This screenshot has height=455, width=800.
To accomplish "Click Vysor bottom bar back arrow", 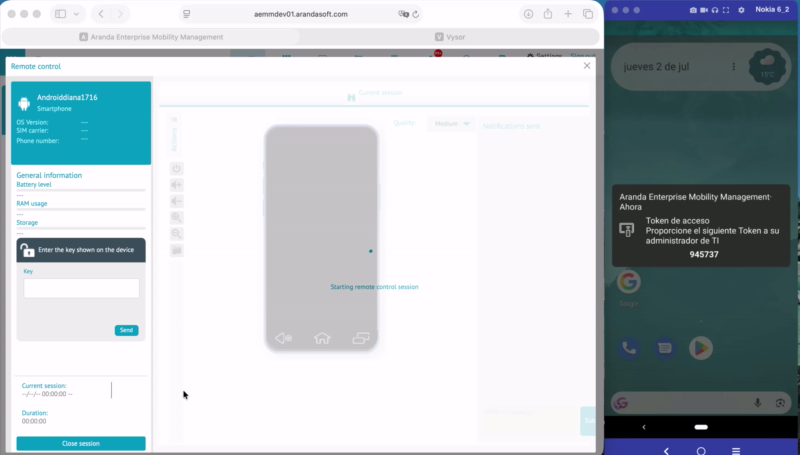I will click(666, 451).
